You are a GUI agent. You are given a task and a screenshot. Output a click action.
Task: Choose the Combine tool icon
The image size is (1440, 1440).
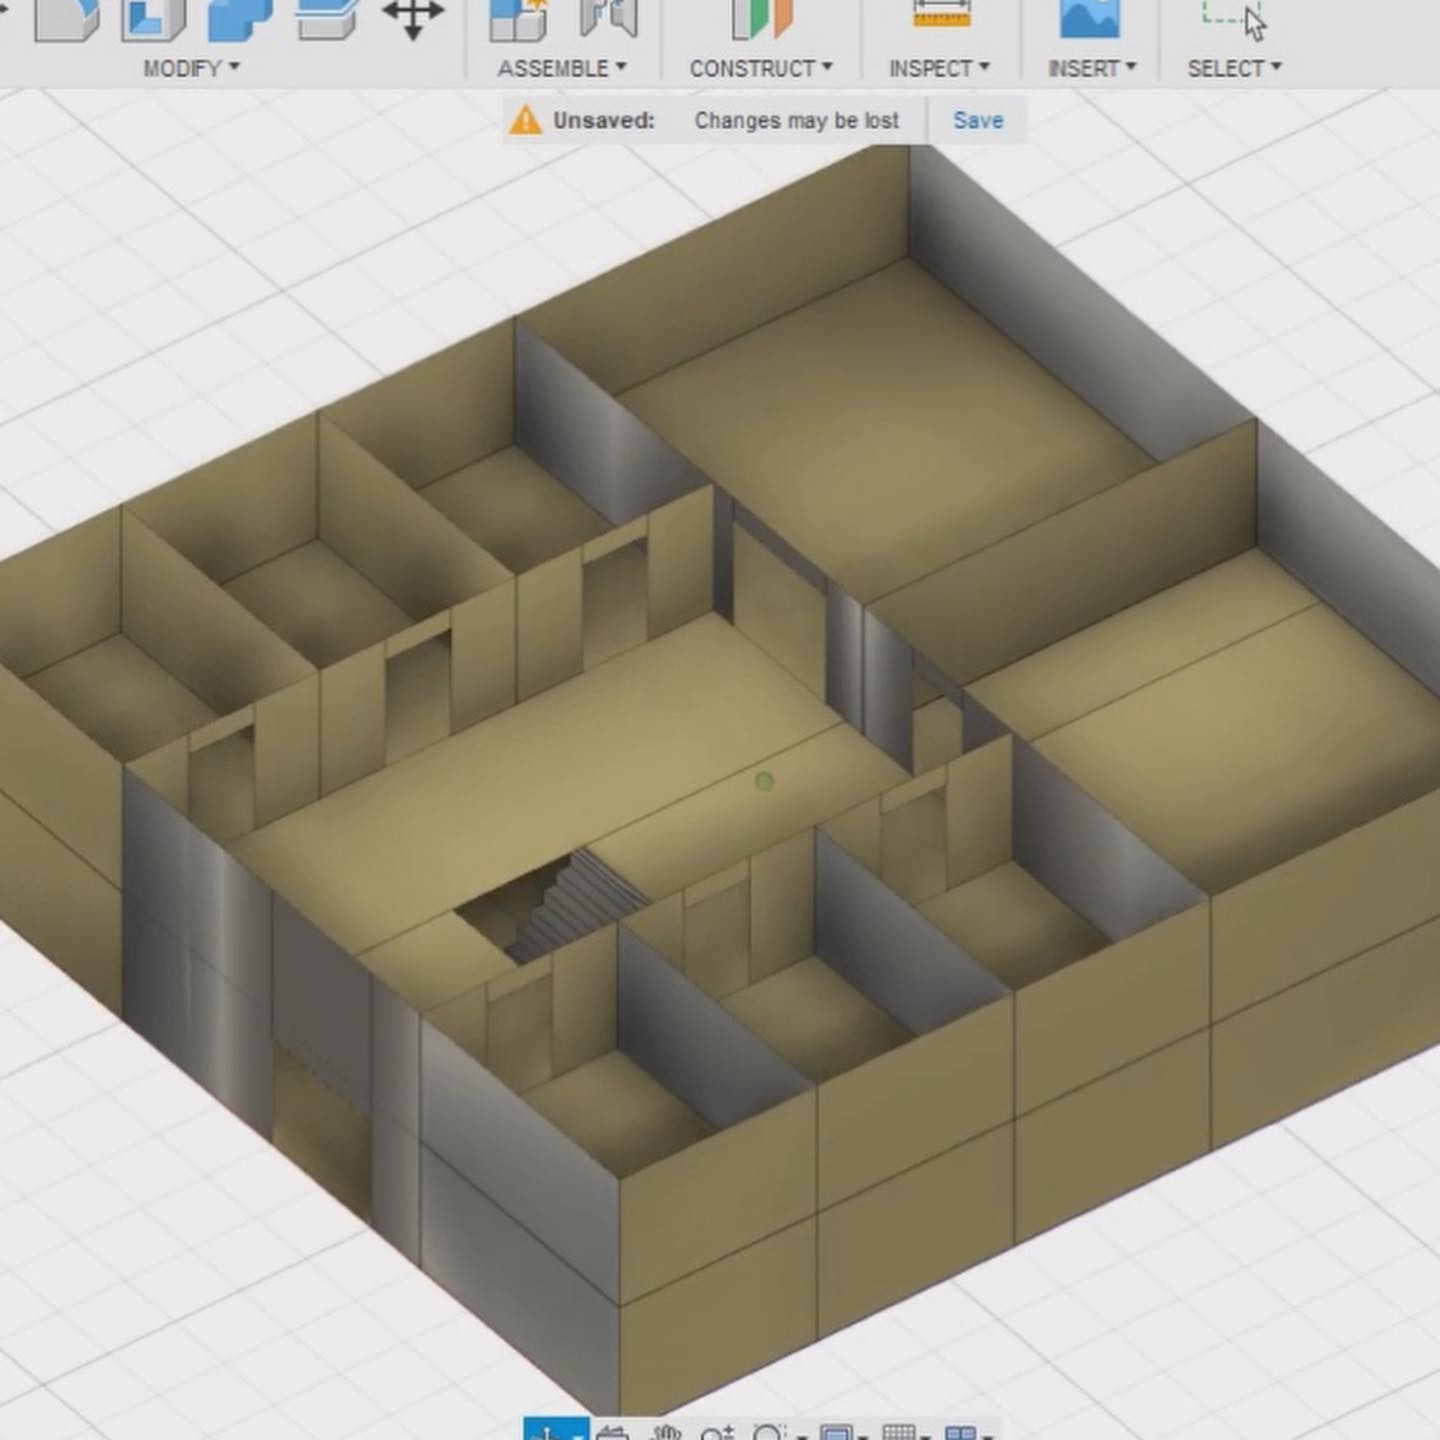pos(240,20)
